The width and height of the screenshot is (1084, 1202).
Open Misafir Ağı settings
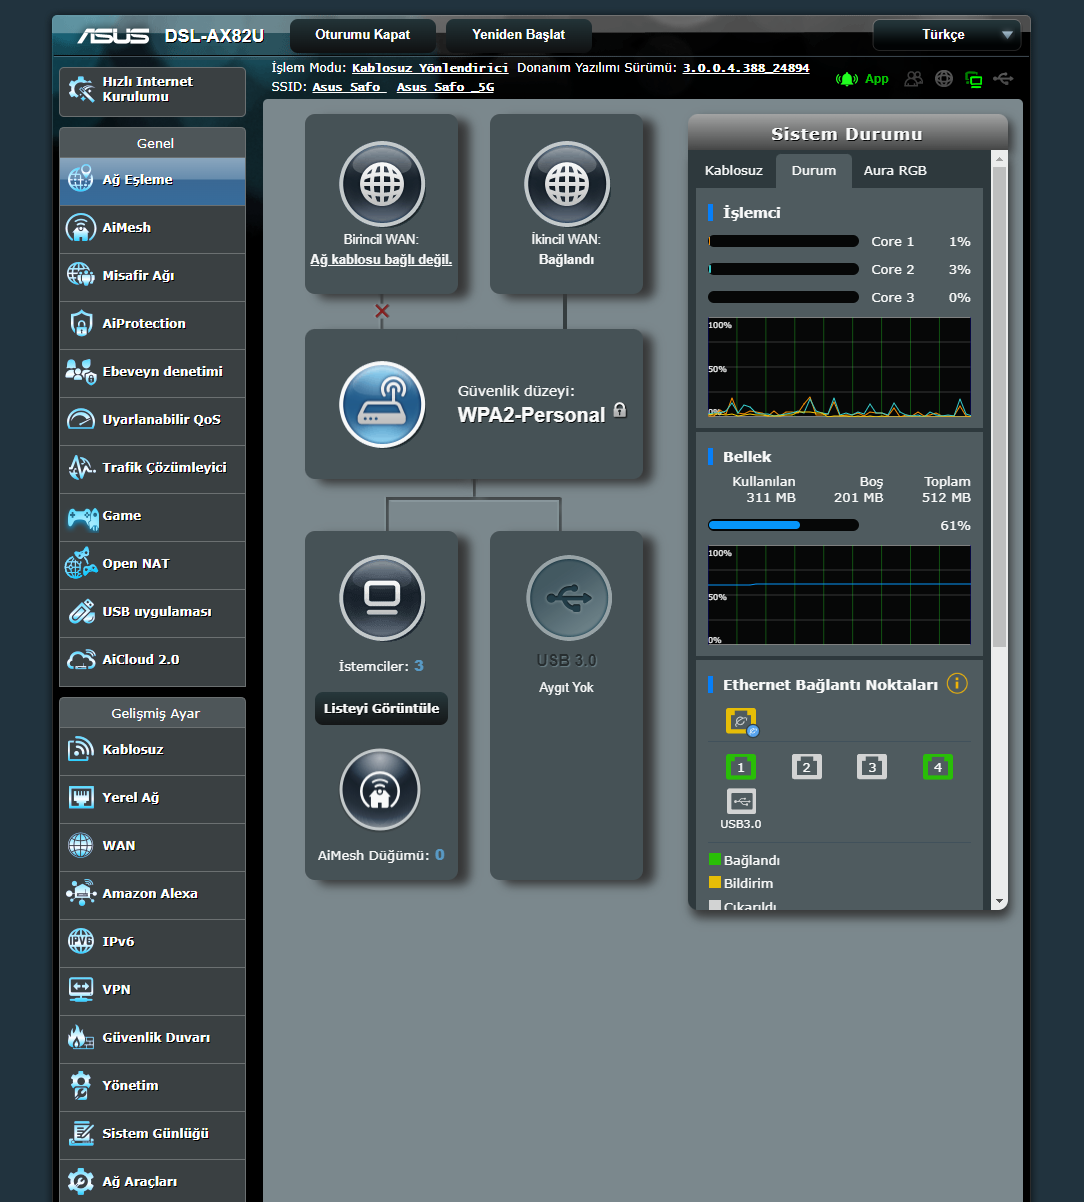click(x=152, y=277)
